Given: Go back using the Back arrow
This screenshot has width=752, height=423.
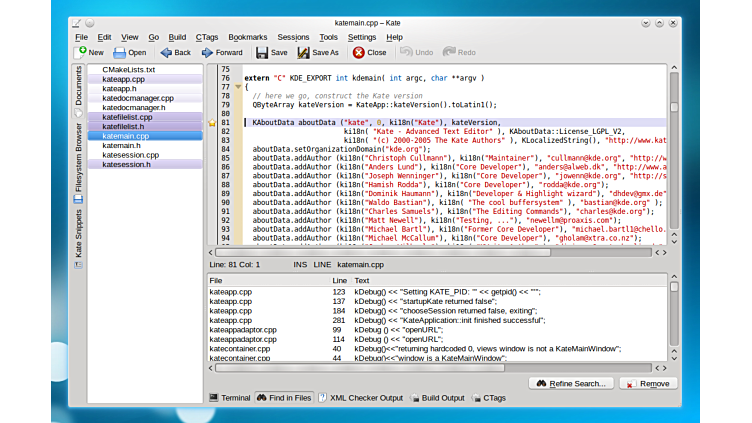Looking at the screenshot, I should 165,52.
